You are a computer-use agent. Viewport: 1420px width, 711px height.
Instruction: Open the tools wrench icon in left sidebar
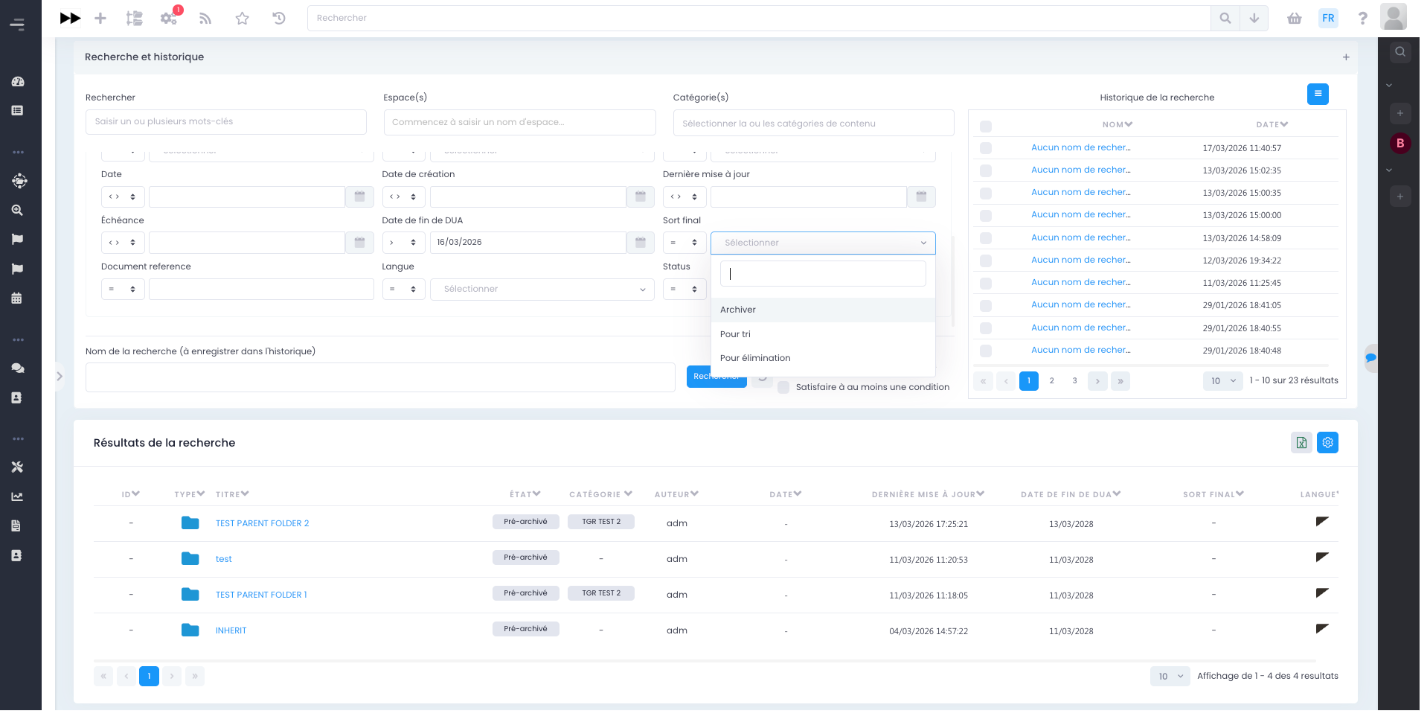tap(17, 467)
